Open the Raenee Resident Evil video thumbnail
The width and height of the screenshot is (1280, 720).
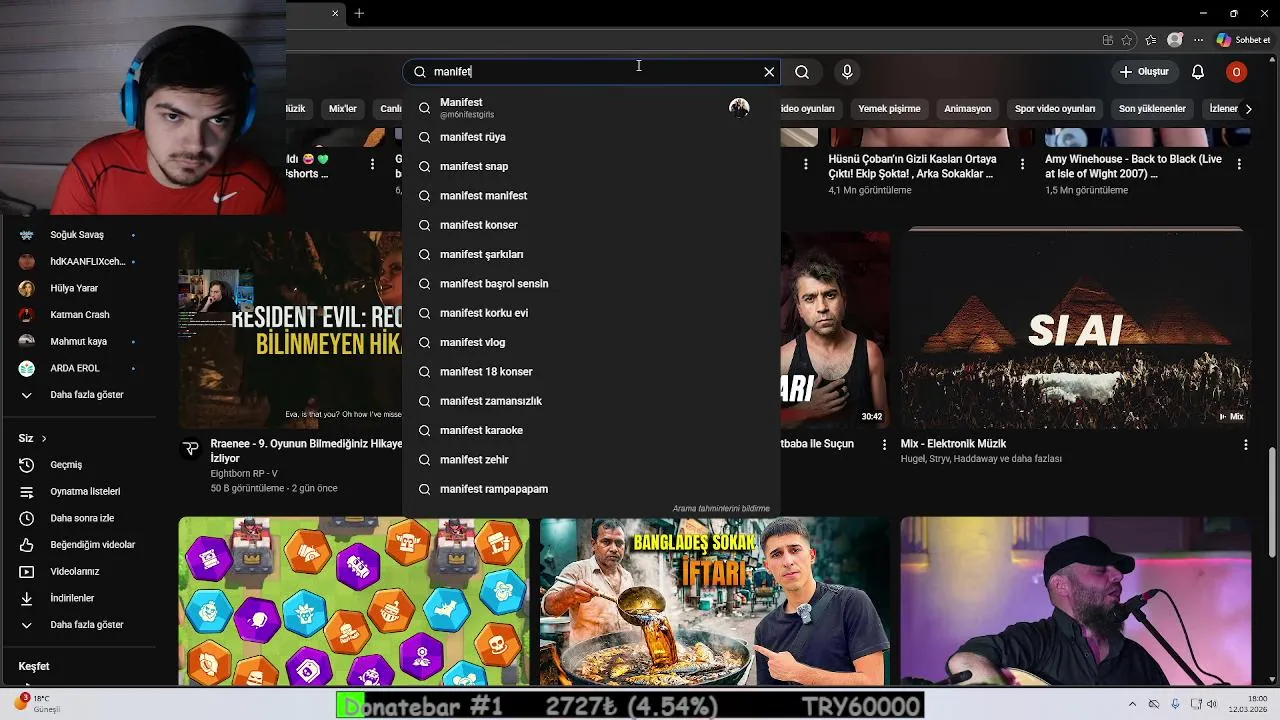[290, 330]
